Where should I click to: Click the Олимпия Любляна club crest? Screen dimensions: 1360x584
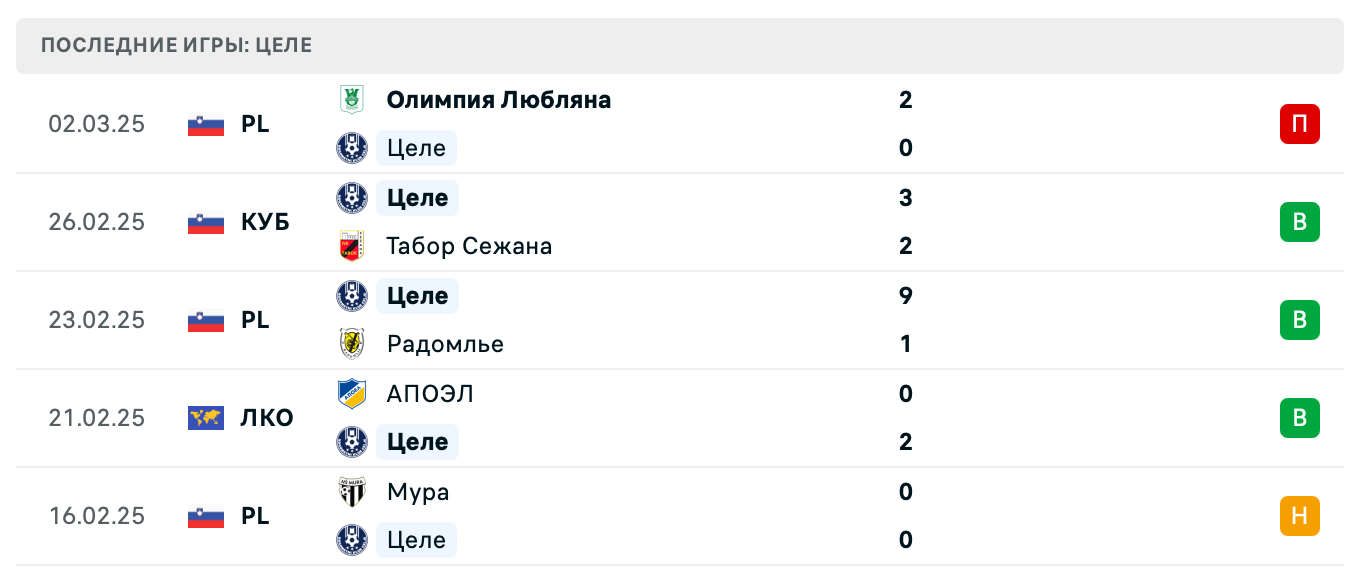point(352,100)
